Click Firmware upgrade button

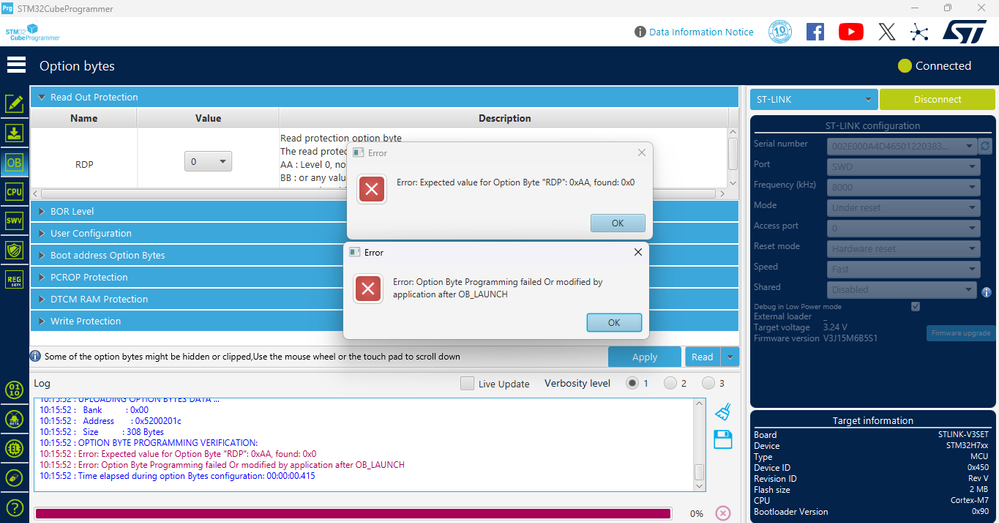click(x=960, y=333)
